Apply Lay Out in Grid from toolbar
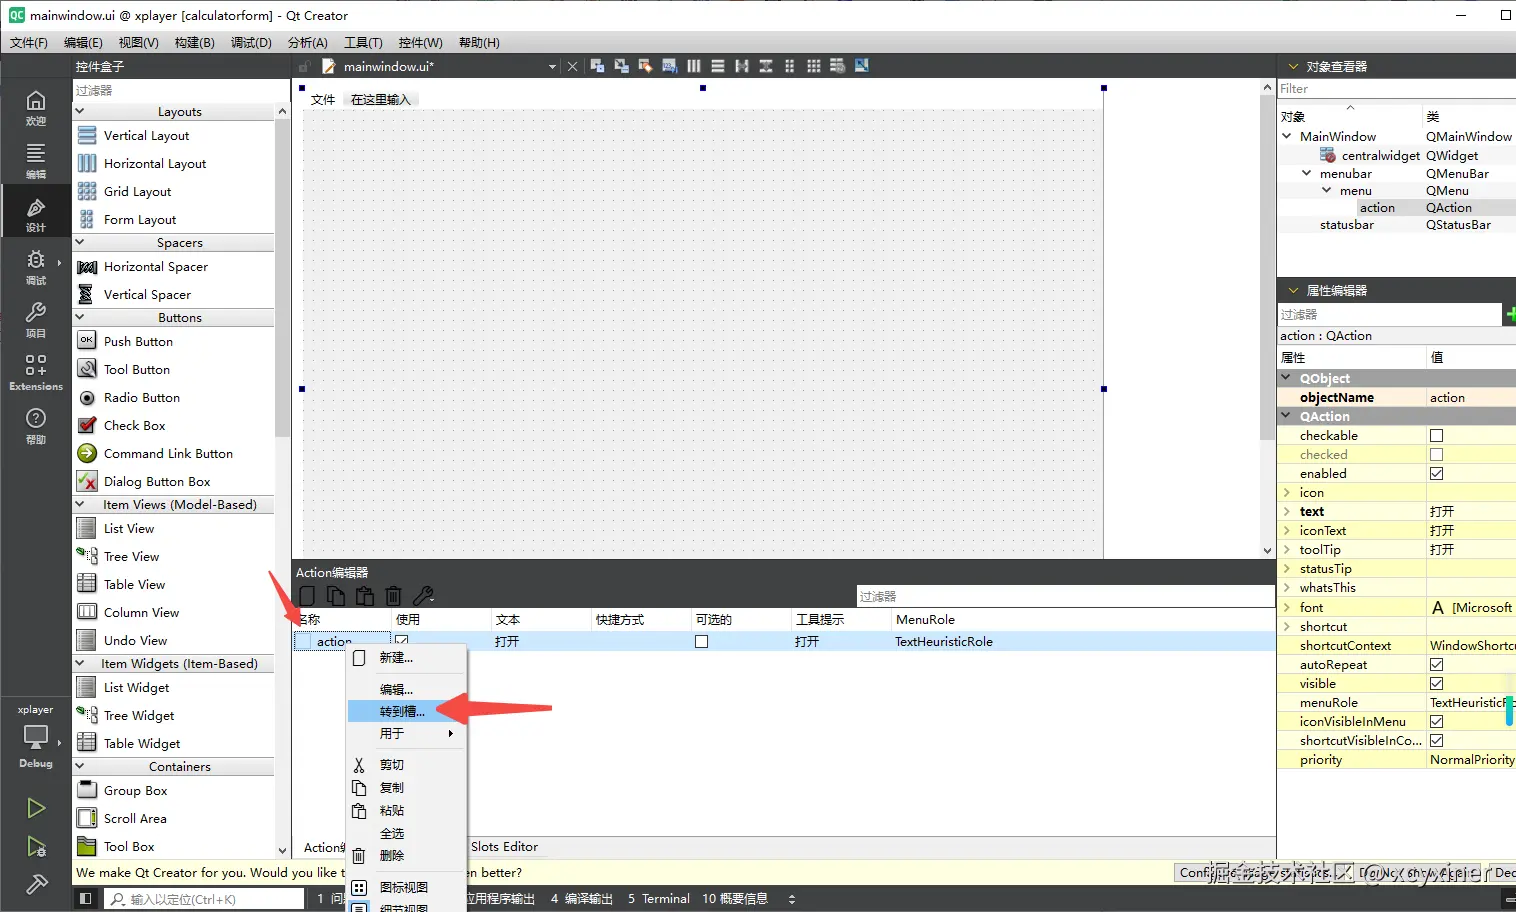 tap(813, 66)
